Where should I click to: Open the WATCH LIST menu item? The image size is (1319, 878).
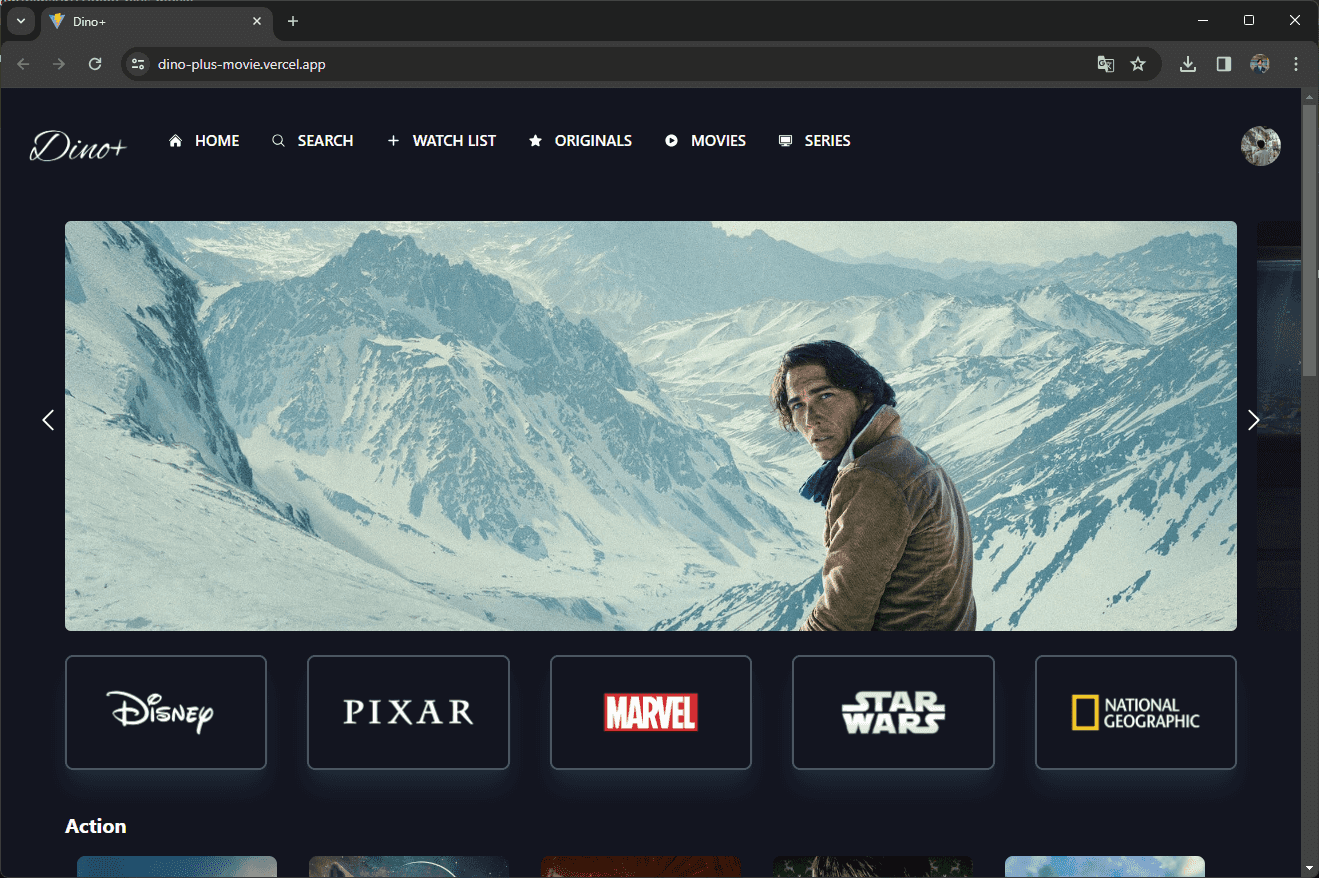[441, 141]
